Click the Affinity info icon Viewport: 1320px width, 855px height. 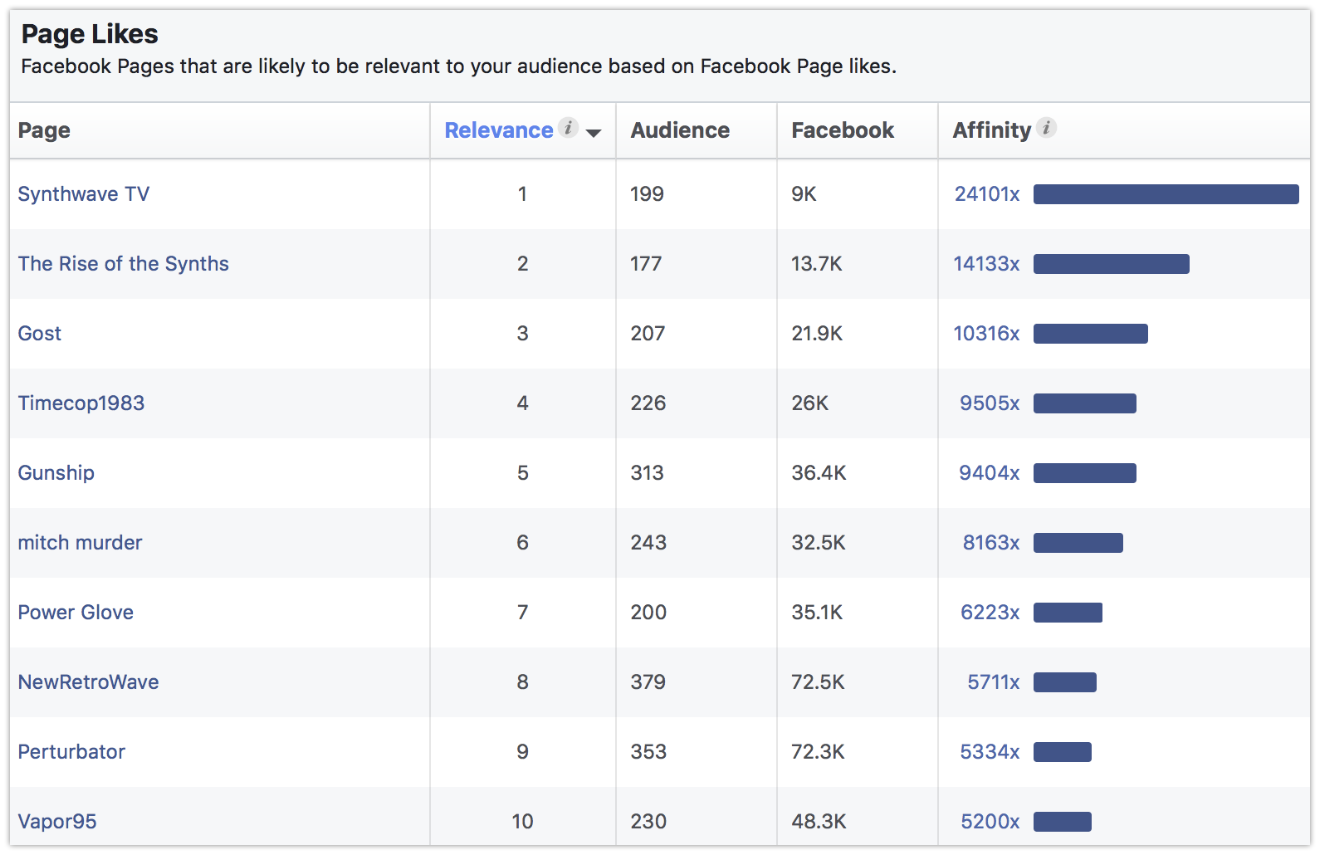tap(1046, 128)
